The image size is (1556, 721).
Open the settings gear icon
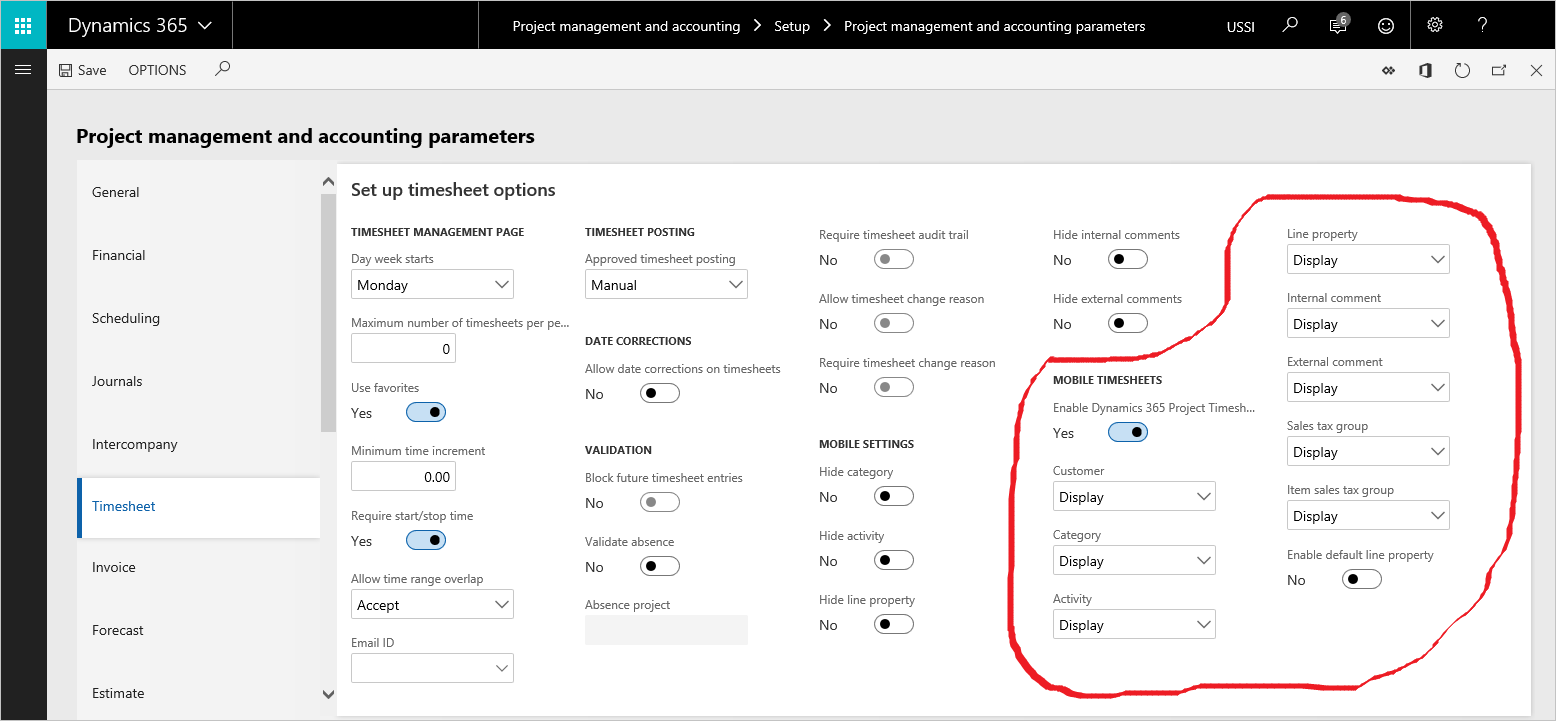tap(1435, 25)
